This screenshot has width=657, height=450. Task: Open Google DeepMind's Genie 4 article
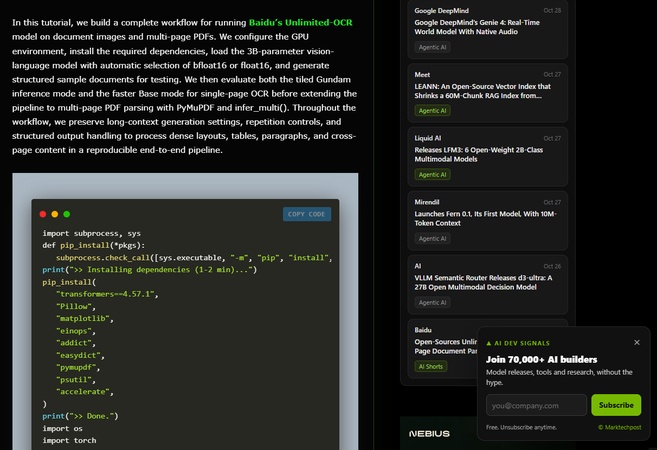tap(477, 27)
